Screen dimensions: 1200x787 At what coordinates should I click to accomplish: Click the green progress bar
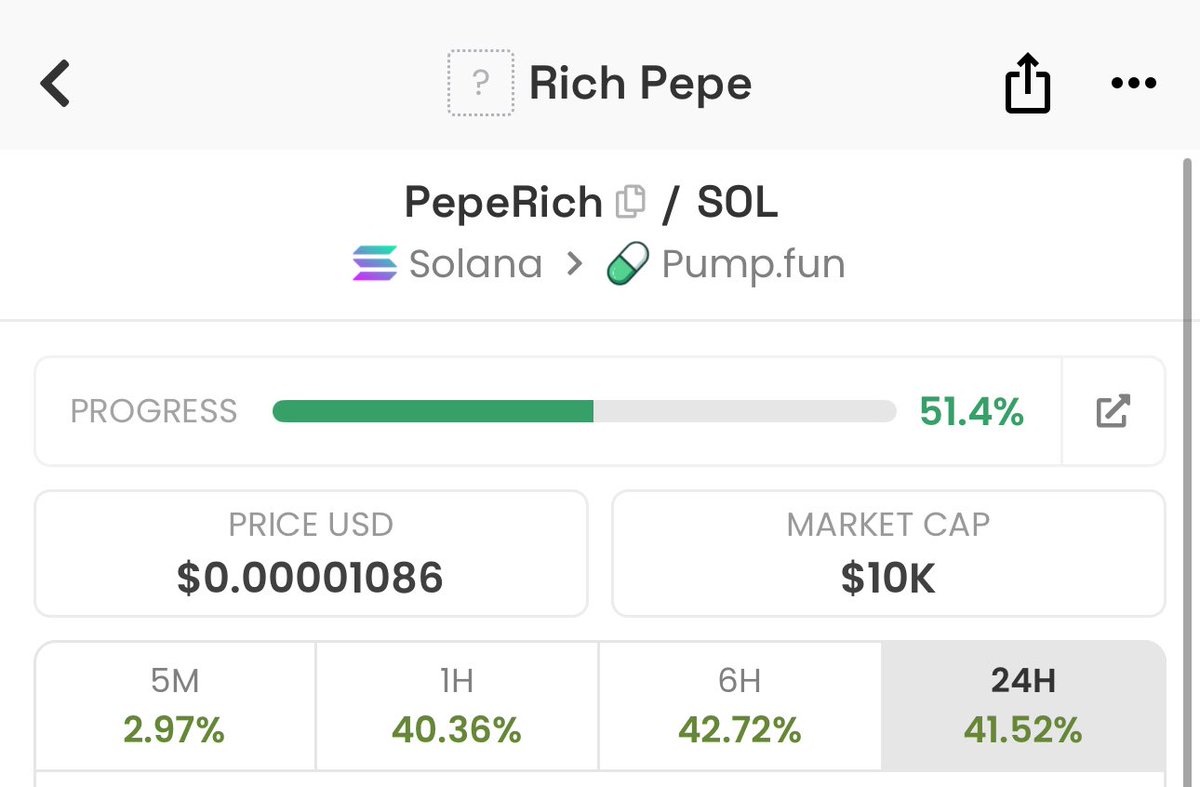coord(433,411)
